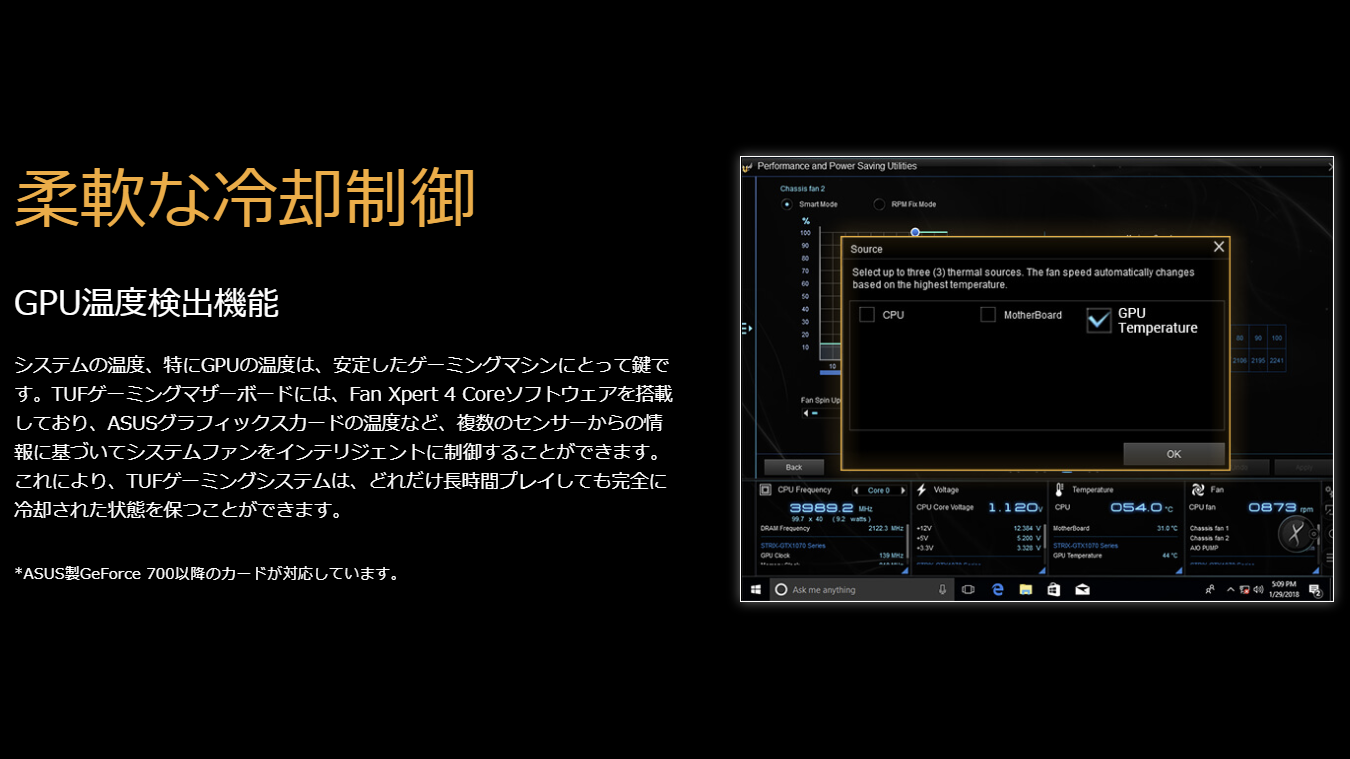Click the Back button
This screenshot has width=1350, height=759.
tap(793, 467)
